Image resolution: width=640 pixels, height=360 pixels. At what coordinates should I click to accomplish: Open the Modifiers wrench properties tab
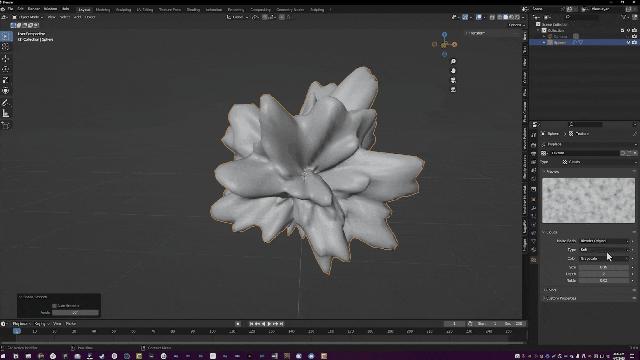(x=533, y=207)
